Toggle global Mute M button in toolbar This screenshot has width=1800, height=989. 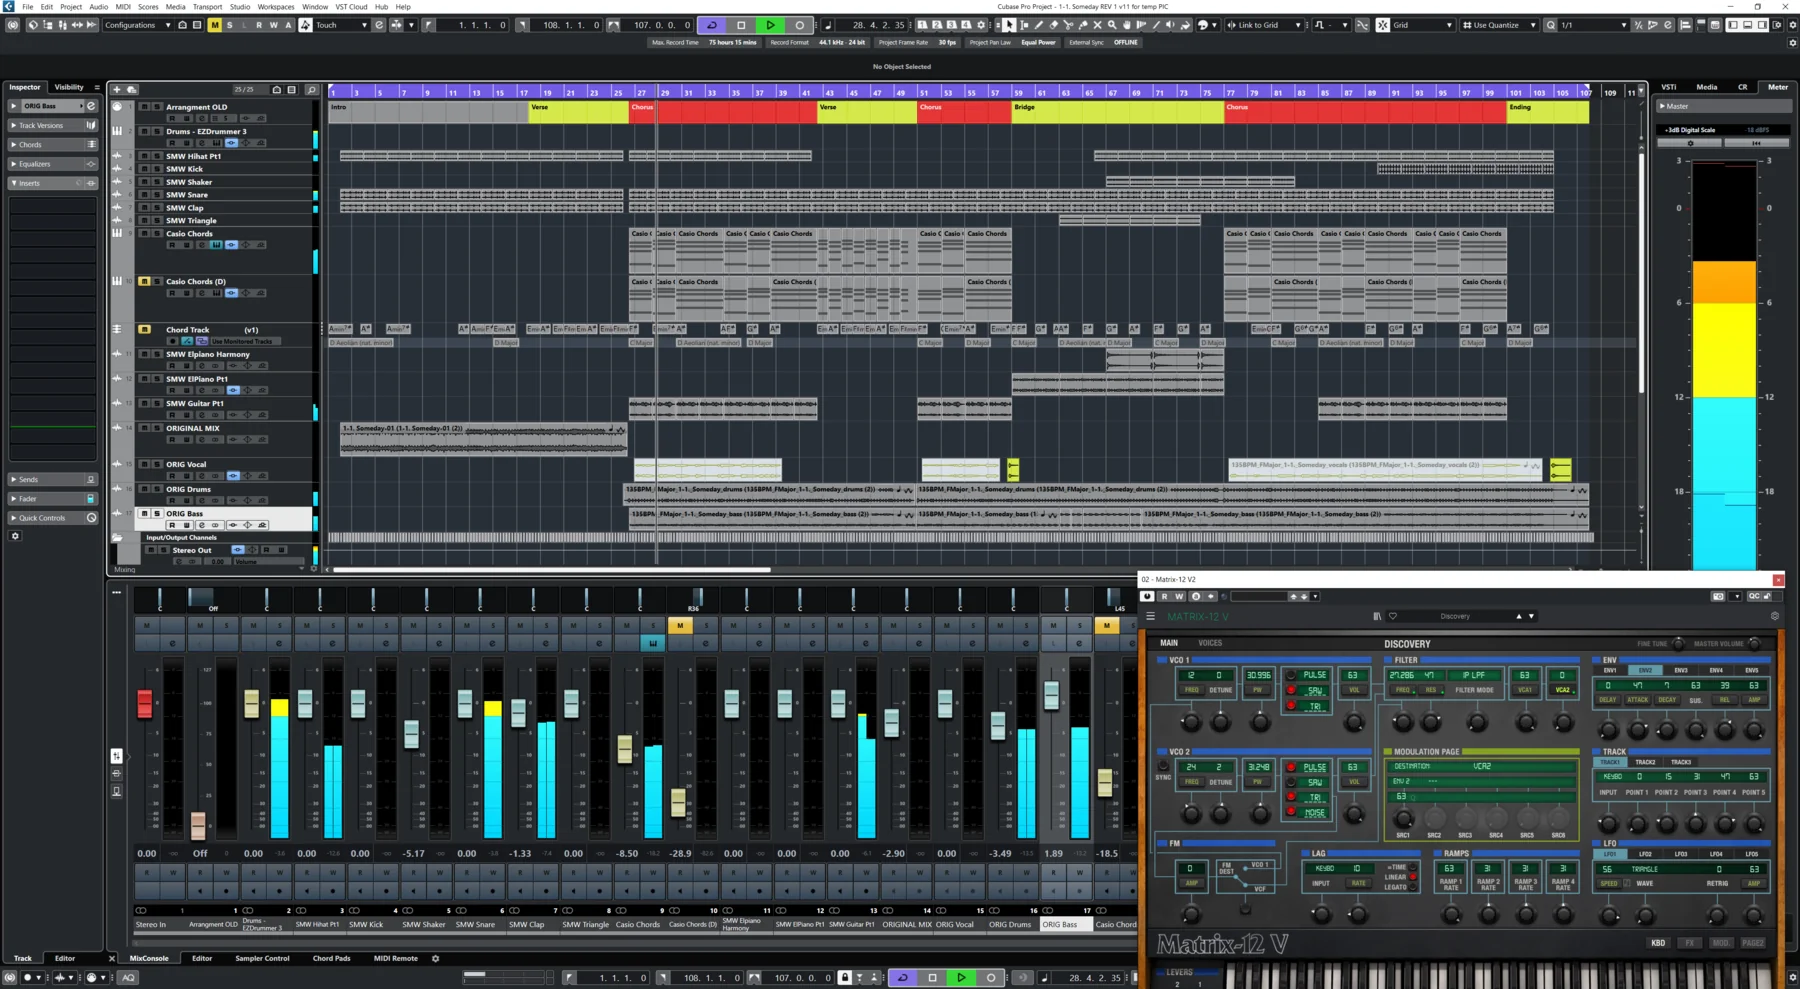click(214, 25)
